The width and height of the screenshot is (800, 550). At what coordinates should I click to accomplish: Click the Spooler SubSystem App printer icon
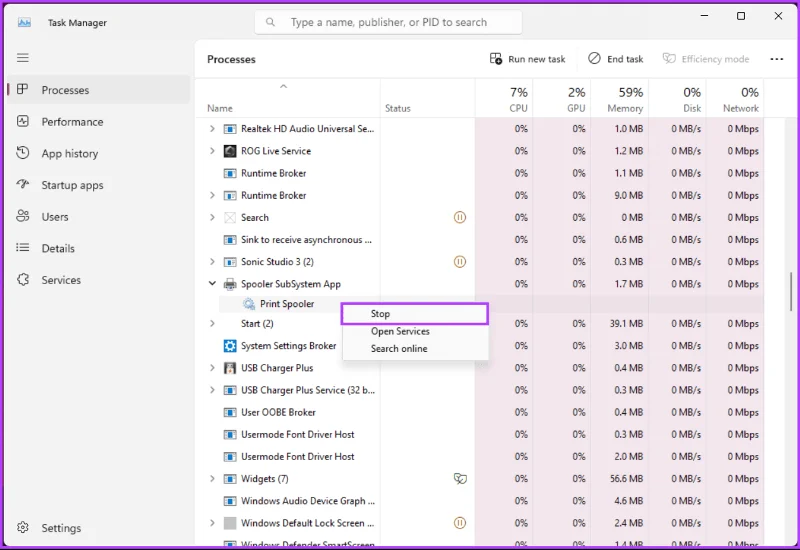tap(230, 284)
